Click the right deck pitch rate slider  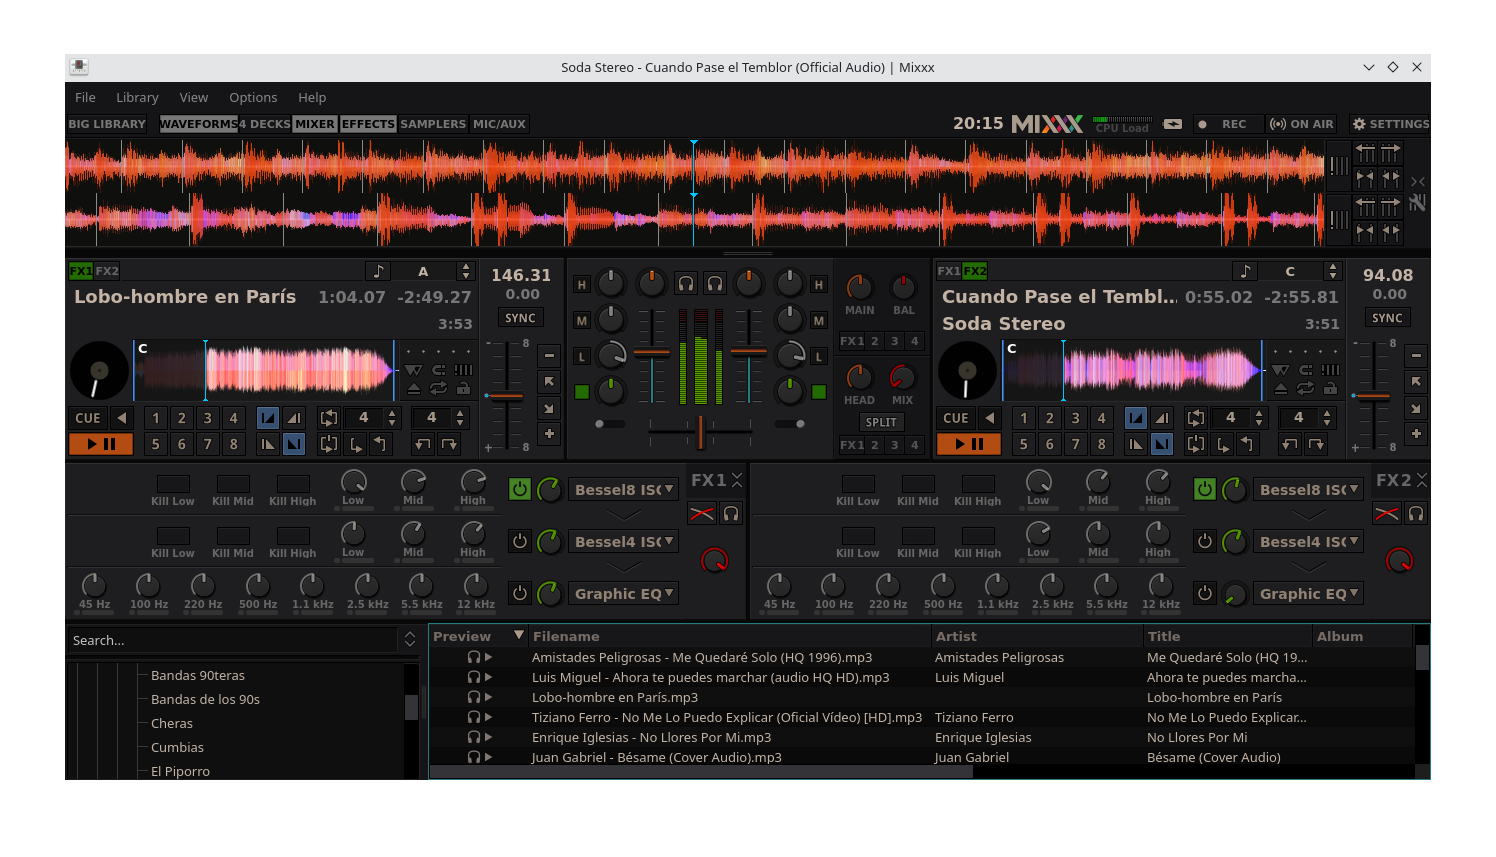tap(1373, 397)
